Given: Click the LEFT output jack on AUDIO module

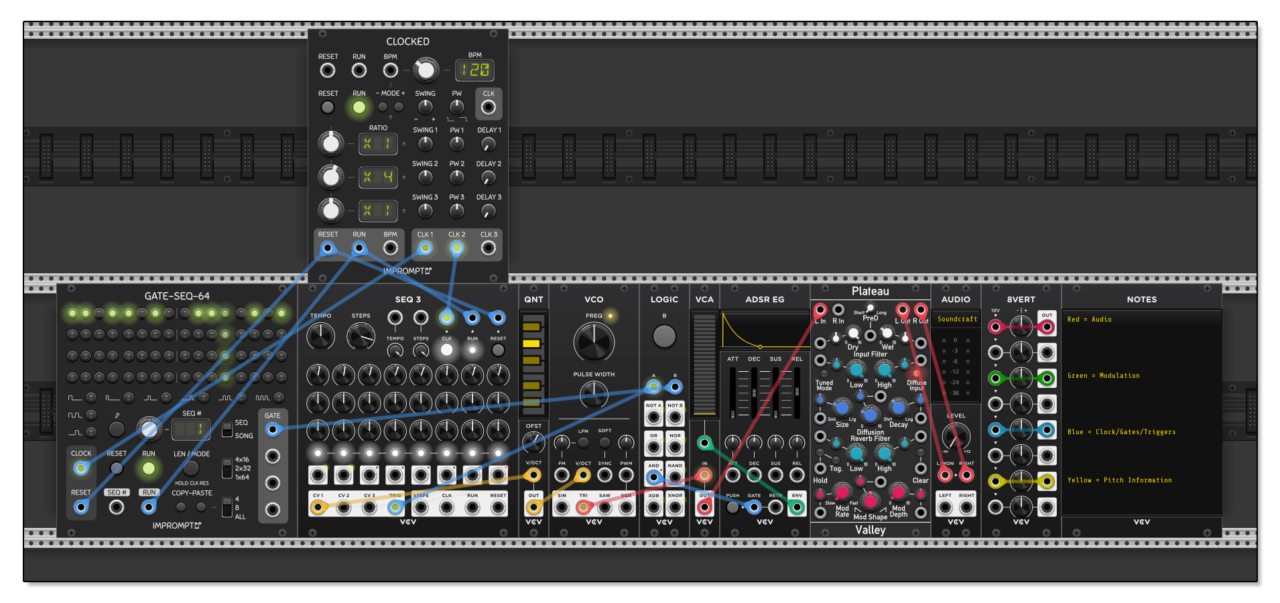Looking at the screenshot, I should pos(945,507).
